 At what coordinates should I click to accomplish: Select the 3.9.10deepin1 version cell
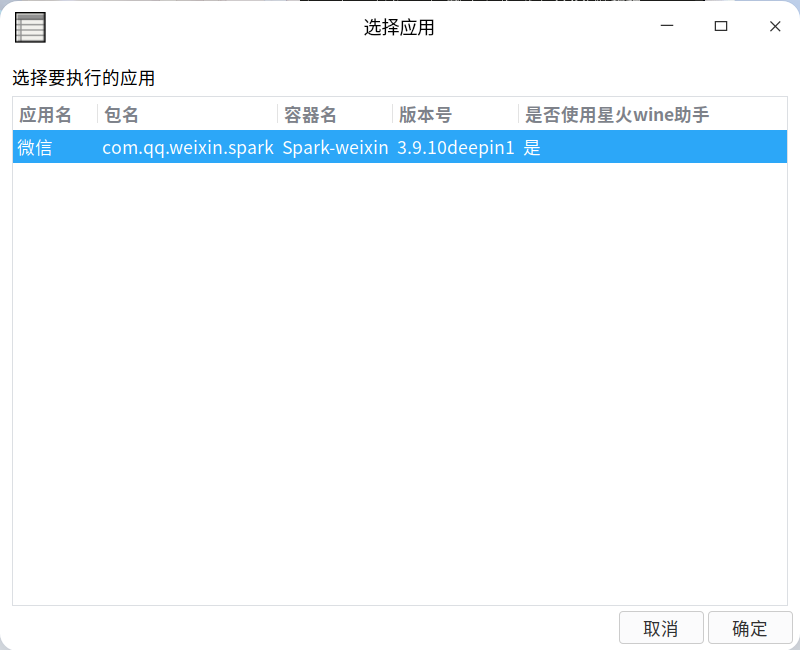point(456,147)
